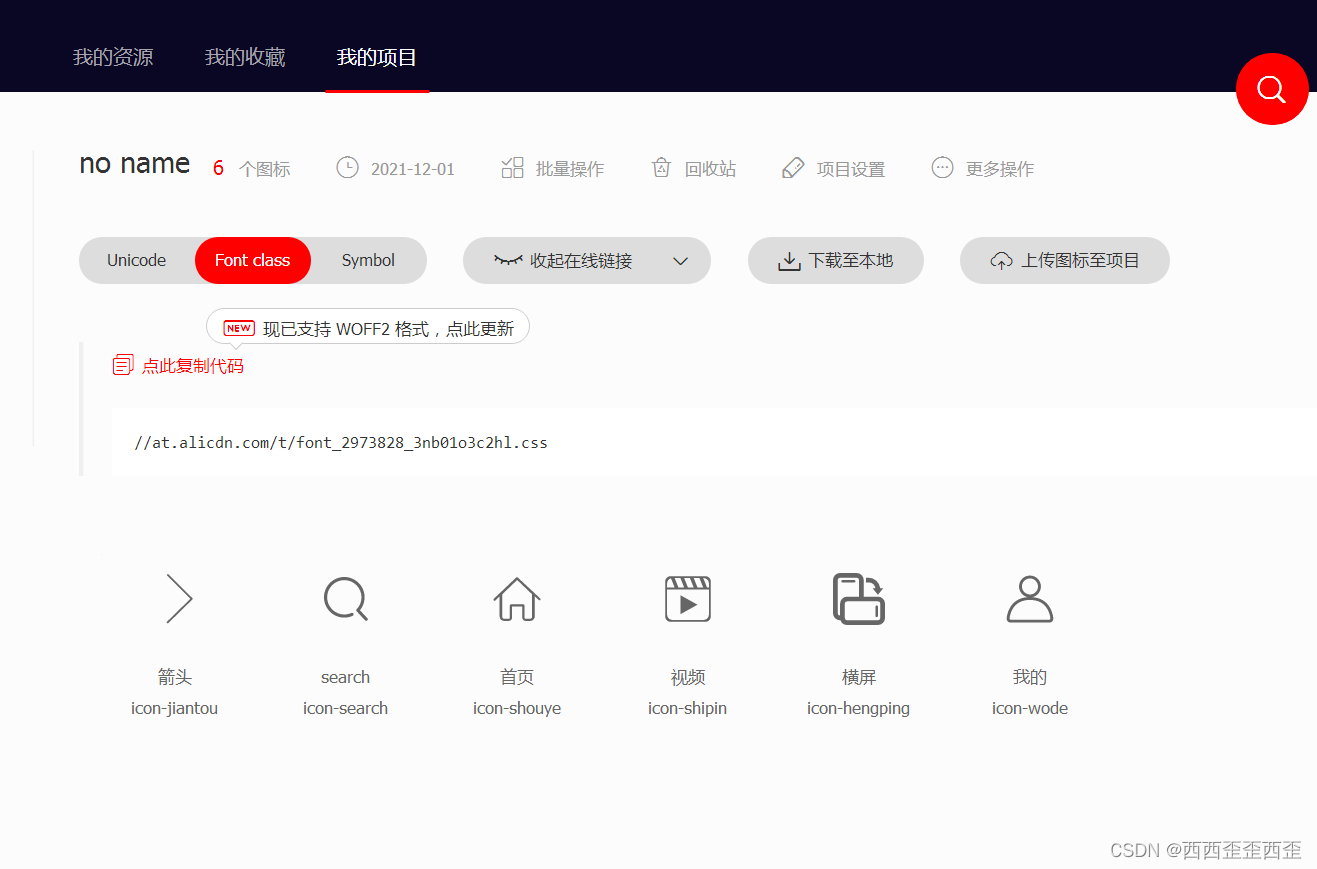Screen dimensions: 1317x869
Task: Switch to Font class mode
Action: [x=253, y=260]
